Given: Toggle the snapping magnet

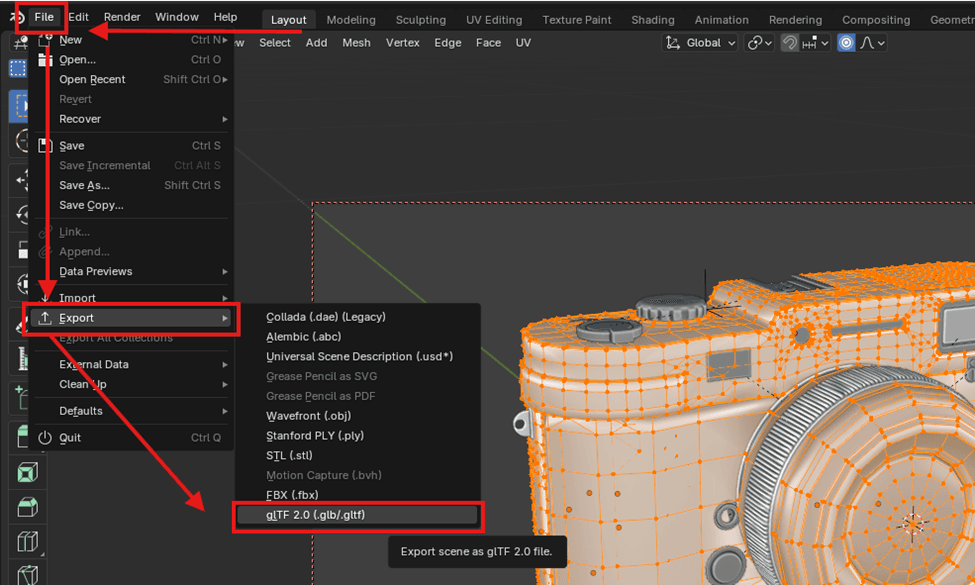Looking at the screenshot, I should pos(790,43).
